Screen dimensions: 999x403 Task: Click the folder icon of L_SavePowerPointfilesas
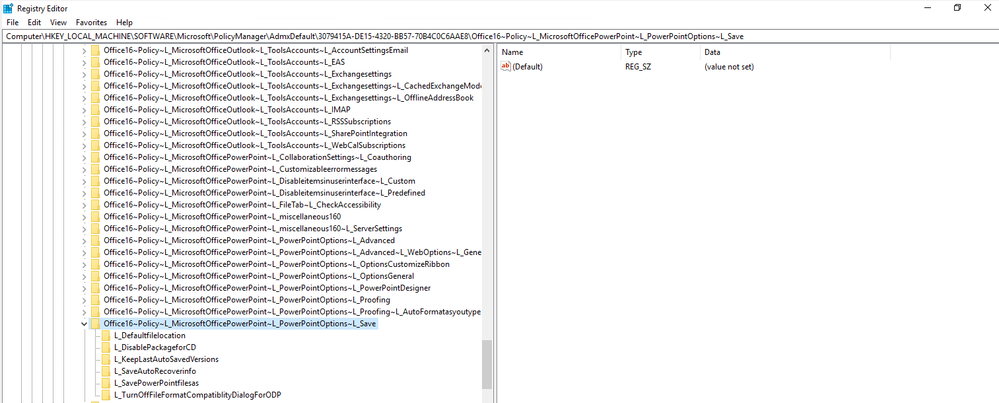coord(105,383)
